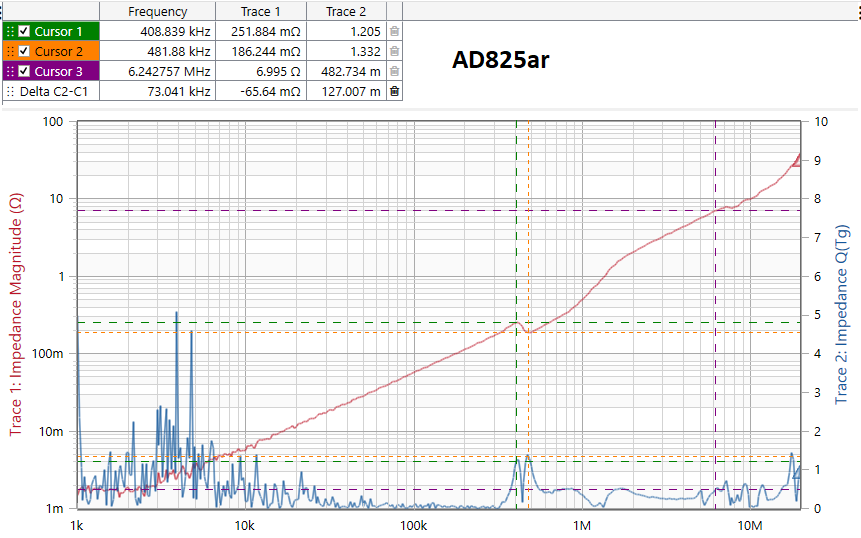
Task: Click the purple Cursor 3 label cell
Action: [51, 71]
